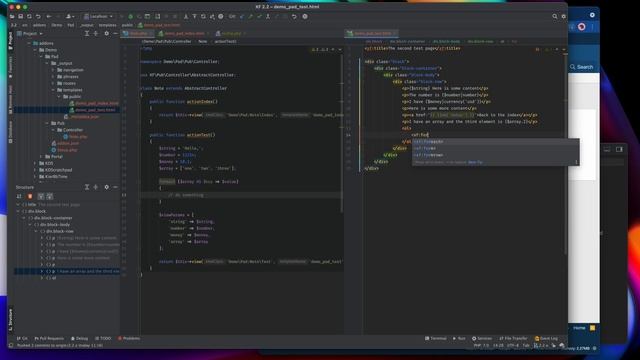Open the Git tool window button
This screenshot has width=640, height=360.
click(x=22, y=338)
